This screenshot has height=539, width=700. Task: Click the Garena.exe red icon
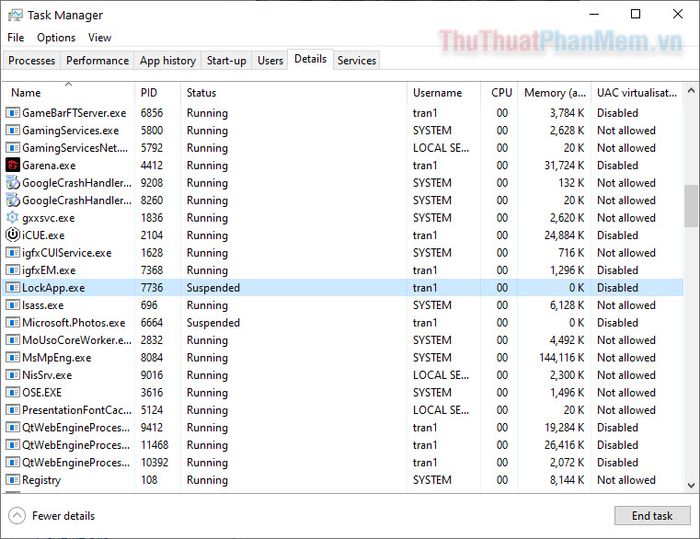point(12,165)
